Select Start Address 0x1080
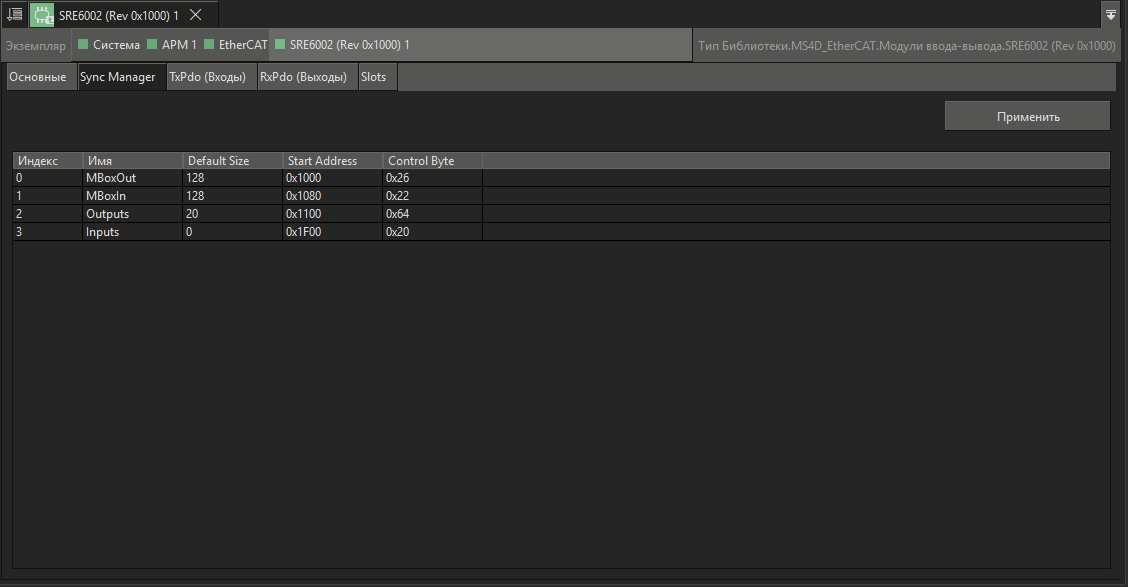The image size is (1128, 587). pyautogui.click(x=332, y=196)
